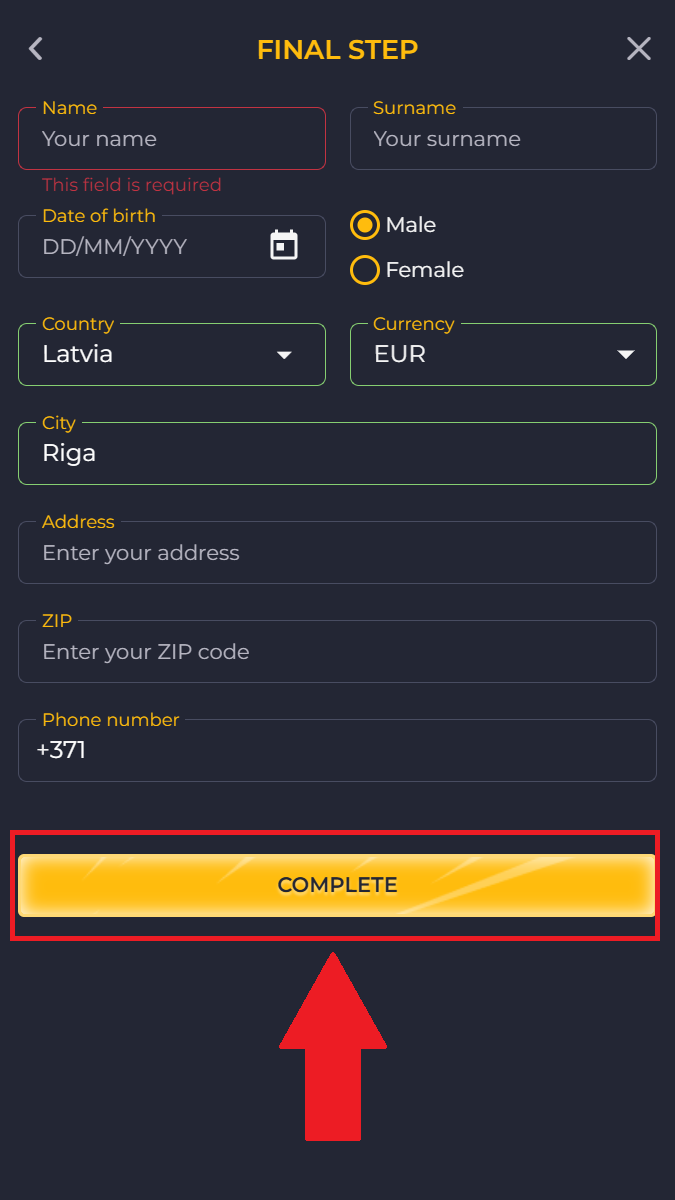Screen dimensions: 675x1200
Task: Click the Final Step heading
Action: [x=337, y=49]
